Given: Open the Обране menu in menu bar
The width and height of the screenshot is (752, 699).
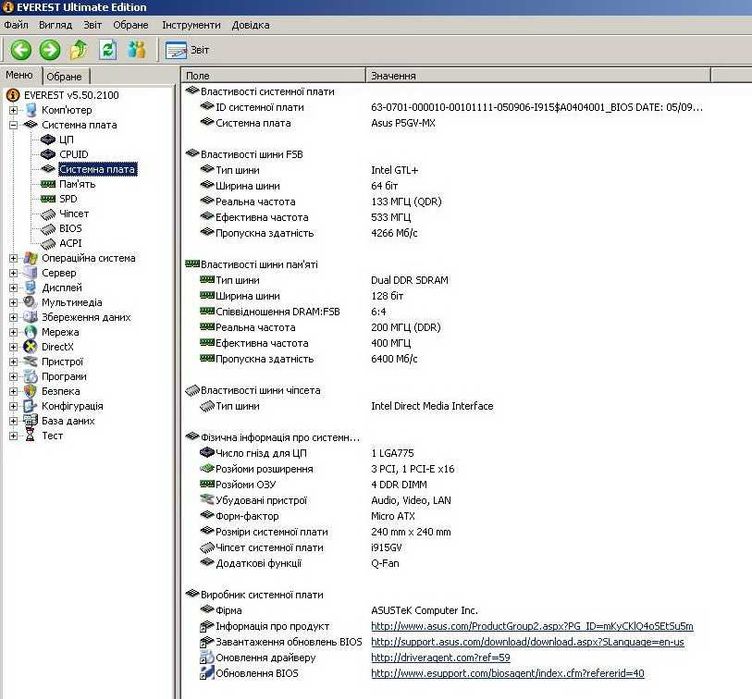Looking at the screenshot, I should (130, 25).
